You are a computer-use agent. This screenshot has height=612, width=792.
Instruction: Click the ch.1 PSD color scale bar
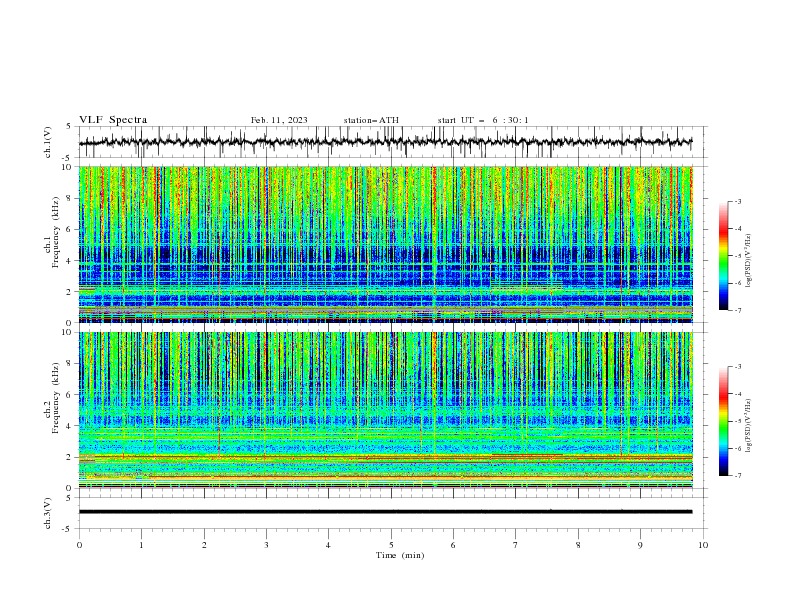pos(724,256)
